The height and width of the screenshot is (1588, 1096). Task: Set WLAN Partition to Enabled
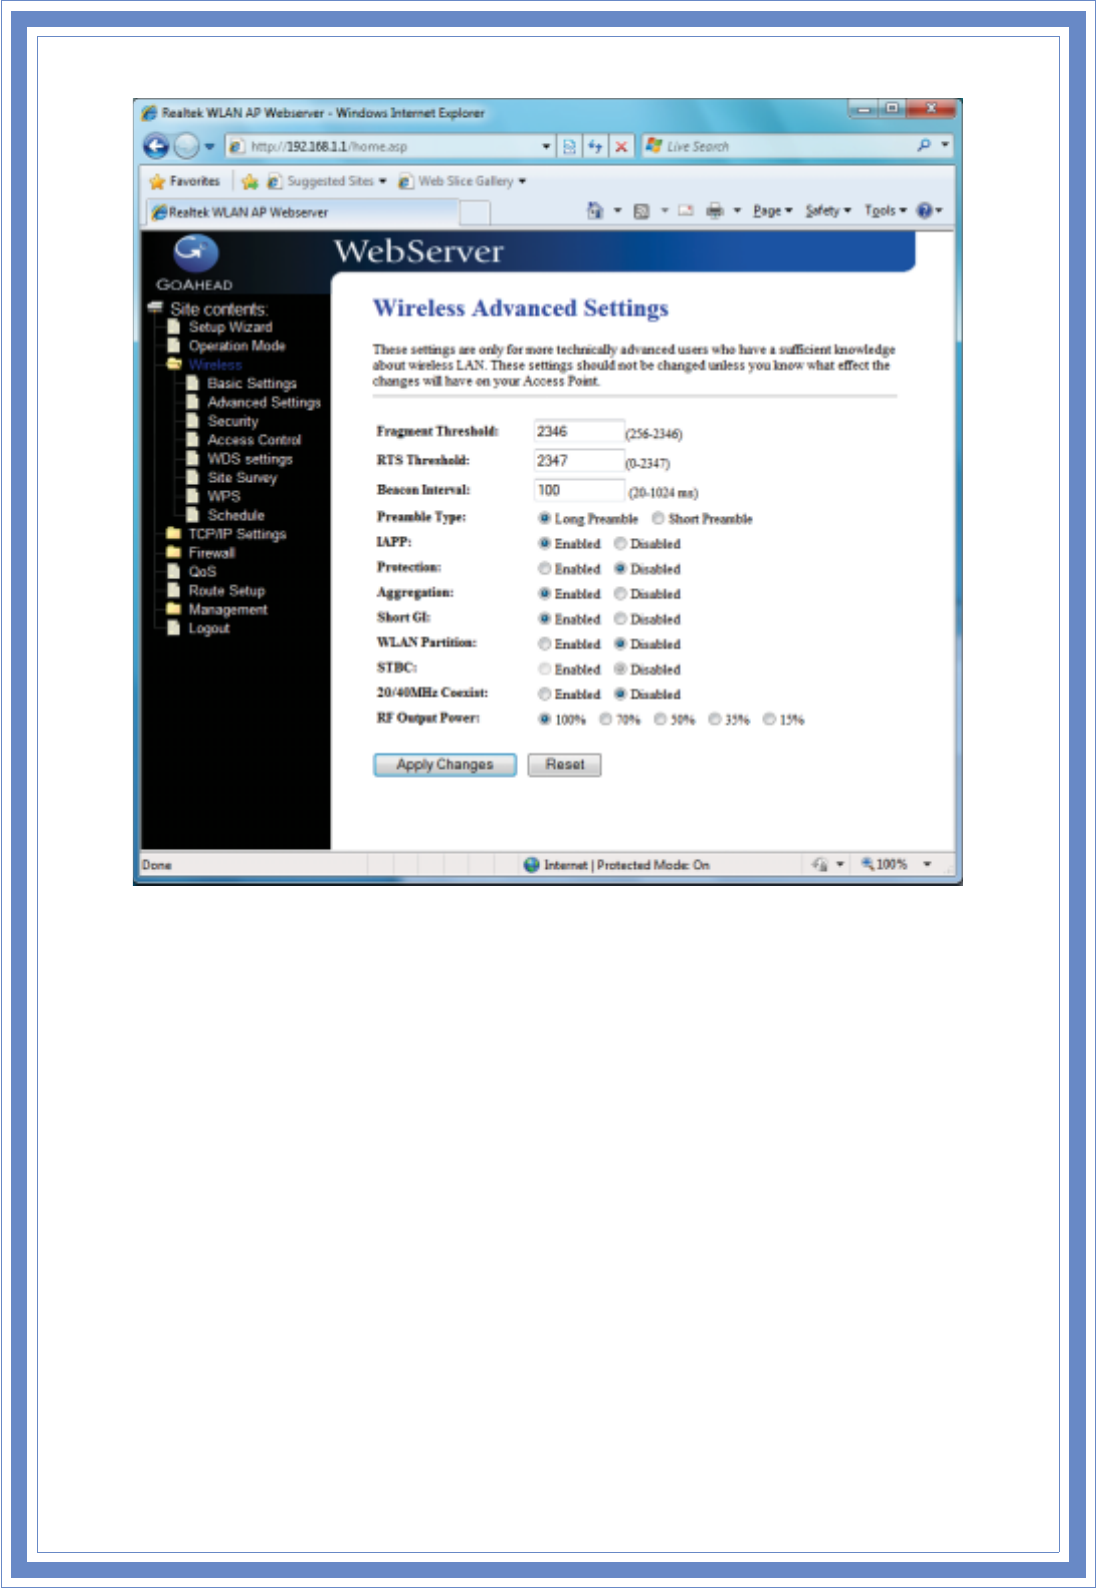(x=544, y=644)
